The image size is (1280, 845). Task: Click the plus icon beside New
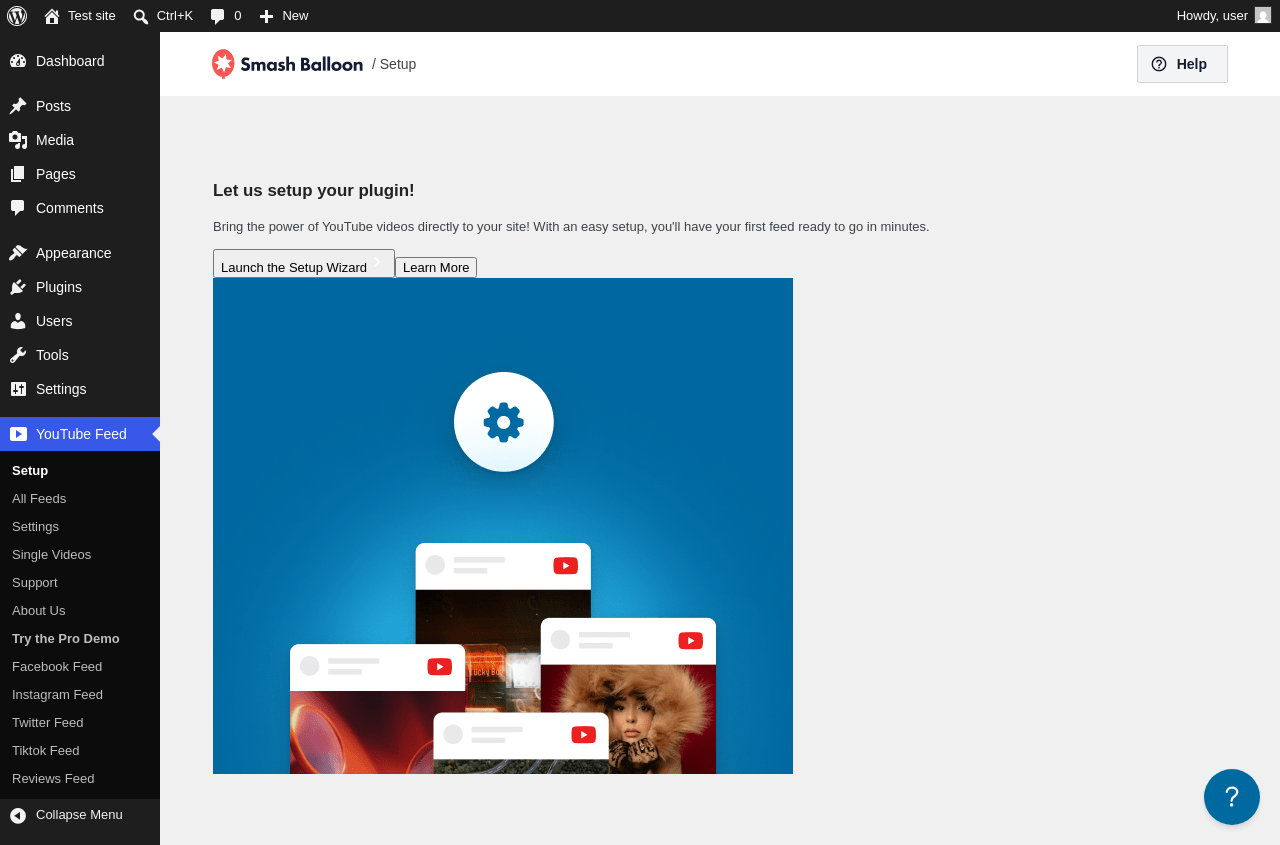266,16
